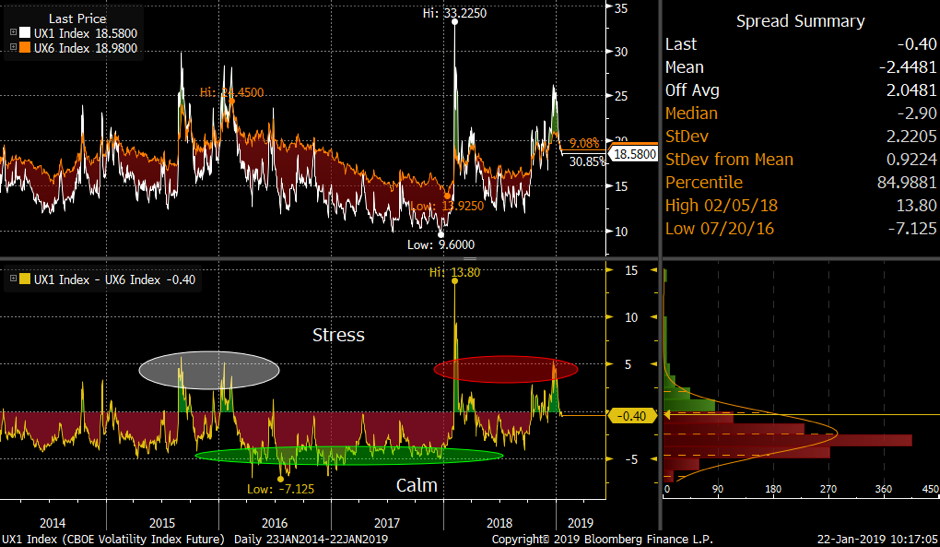Click the 'High 02/05/18' row label

coord(721,206)
